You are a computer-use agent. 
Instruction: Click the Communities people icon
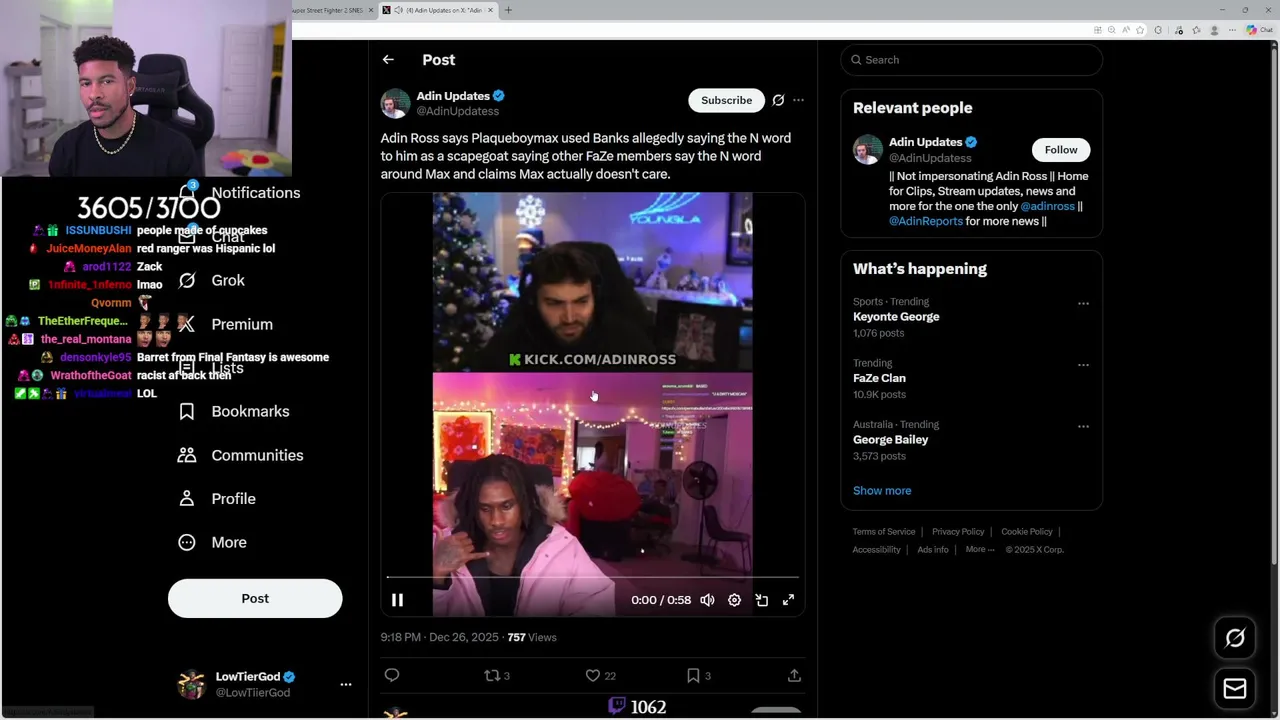[187, 455]
